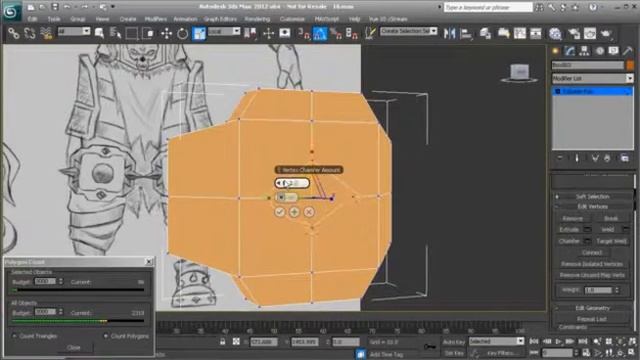Open the Create menu
Image resolution: width=640 pixels, height=360 pixels.
(128, 19)
